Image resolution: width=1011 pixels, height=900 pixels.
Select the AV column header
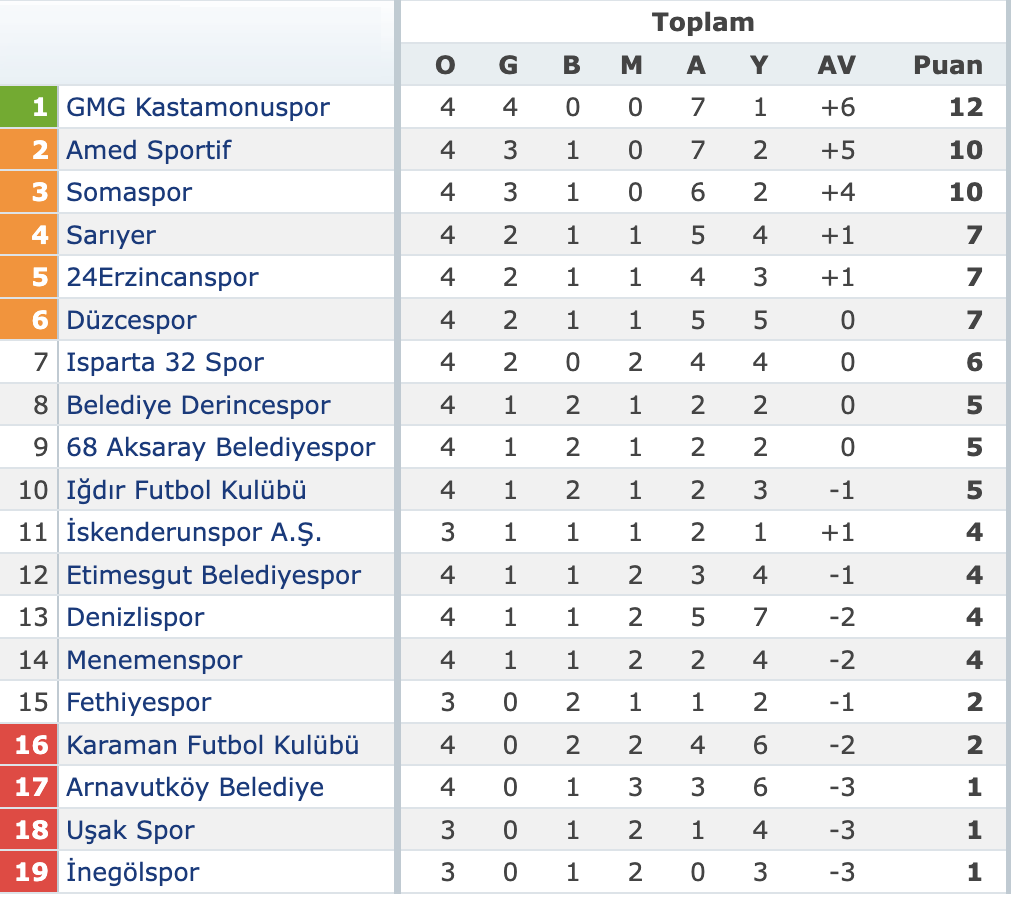pyautogui.click(x=837, y=65)
